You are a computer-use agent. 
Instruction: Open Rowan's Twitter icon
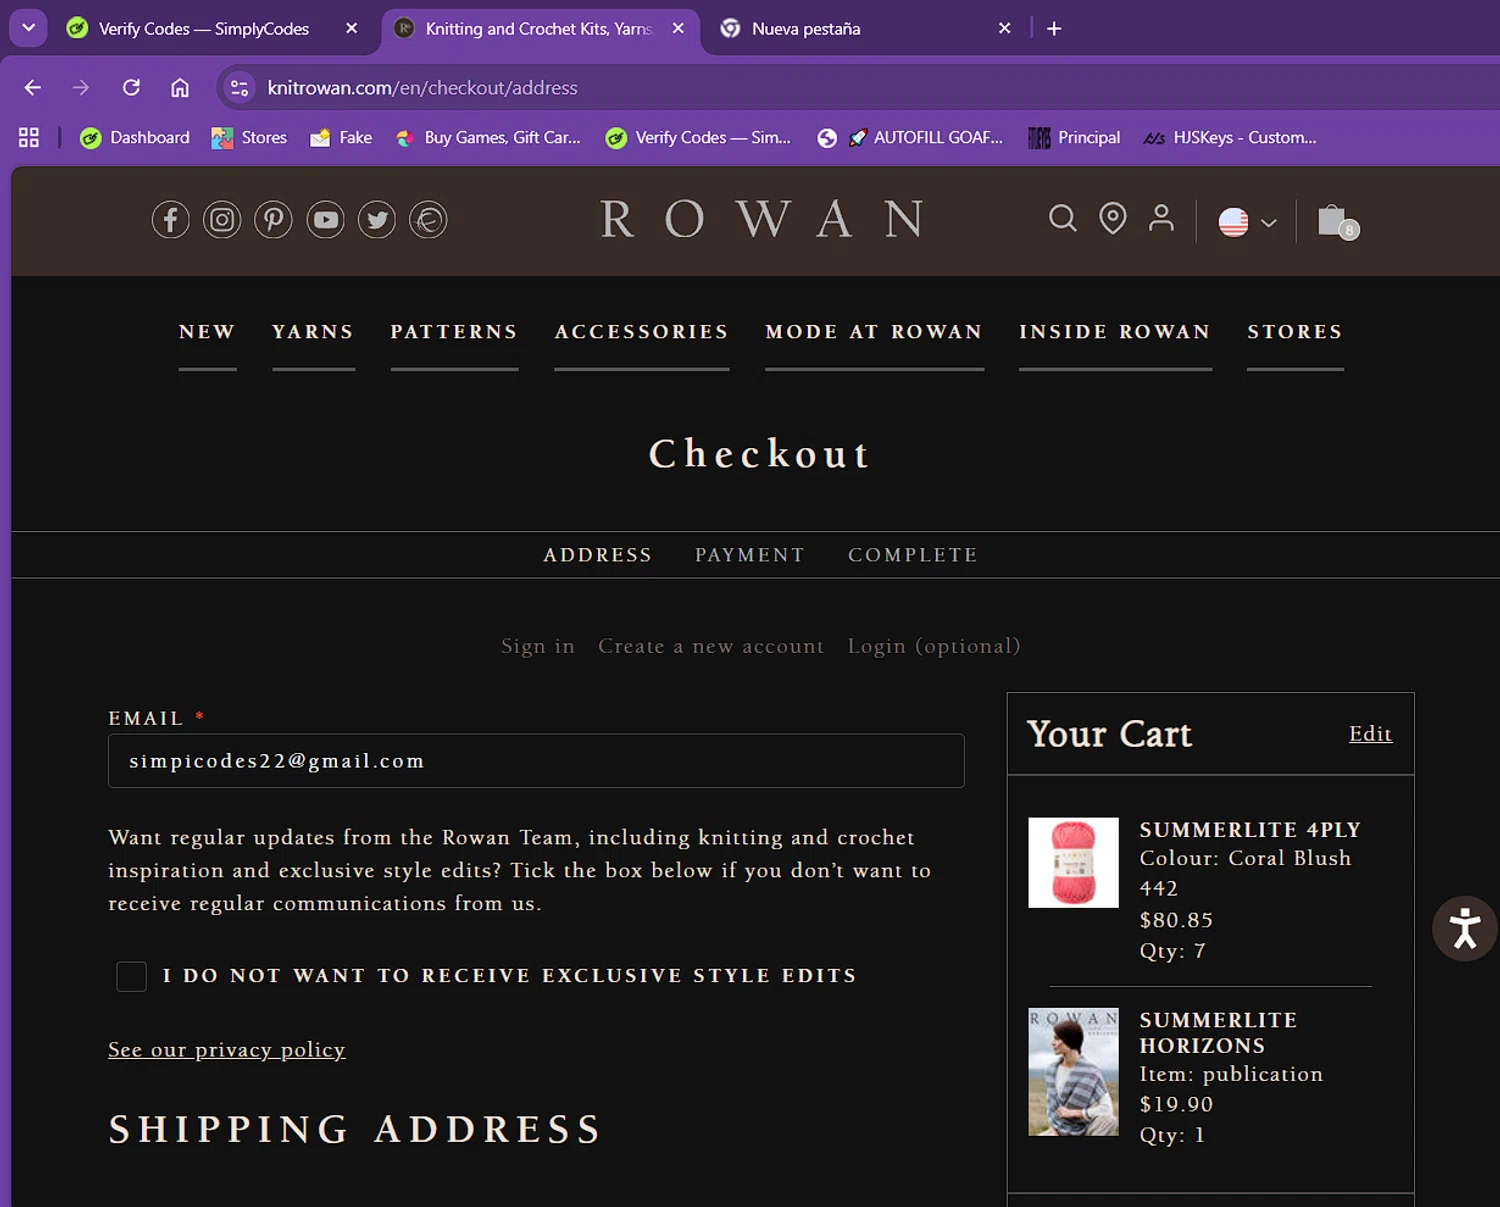click(x=377, y=220)
